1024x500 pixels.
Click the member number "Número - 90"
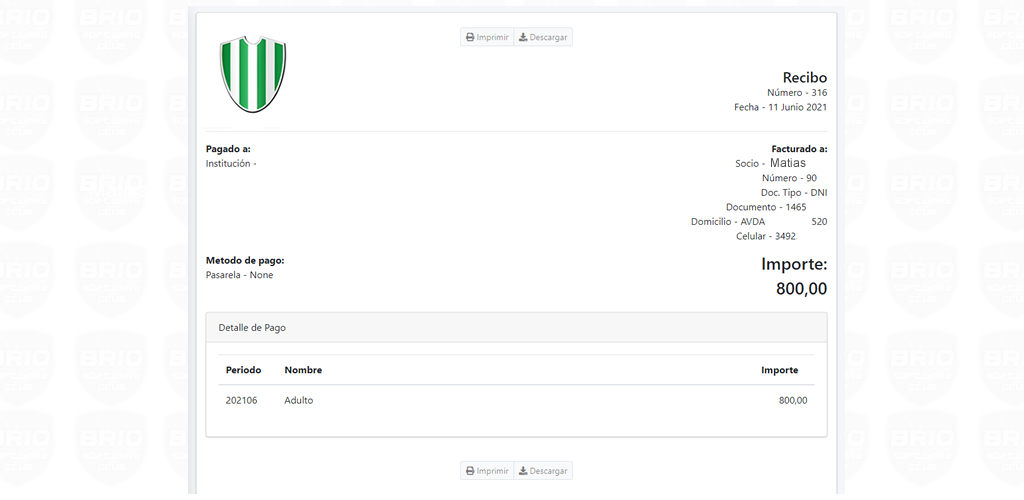[789, 178]
